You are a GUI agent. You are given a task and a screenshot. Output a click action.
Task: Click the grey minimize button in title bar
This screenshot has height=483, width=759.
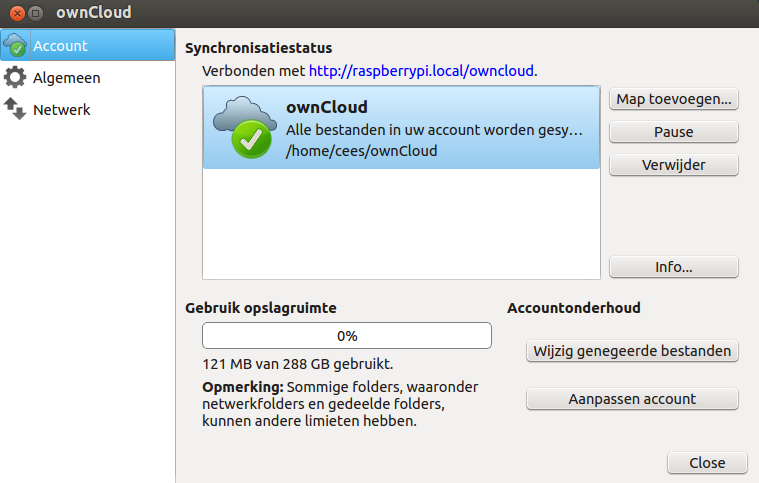point(36,13)
